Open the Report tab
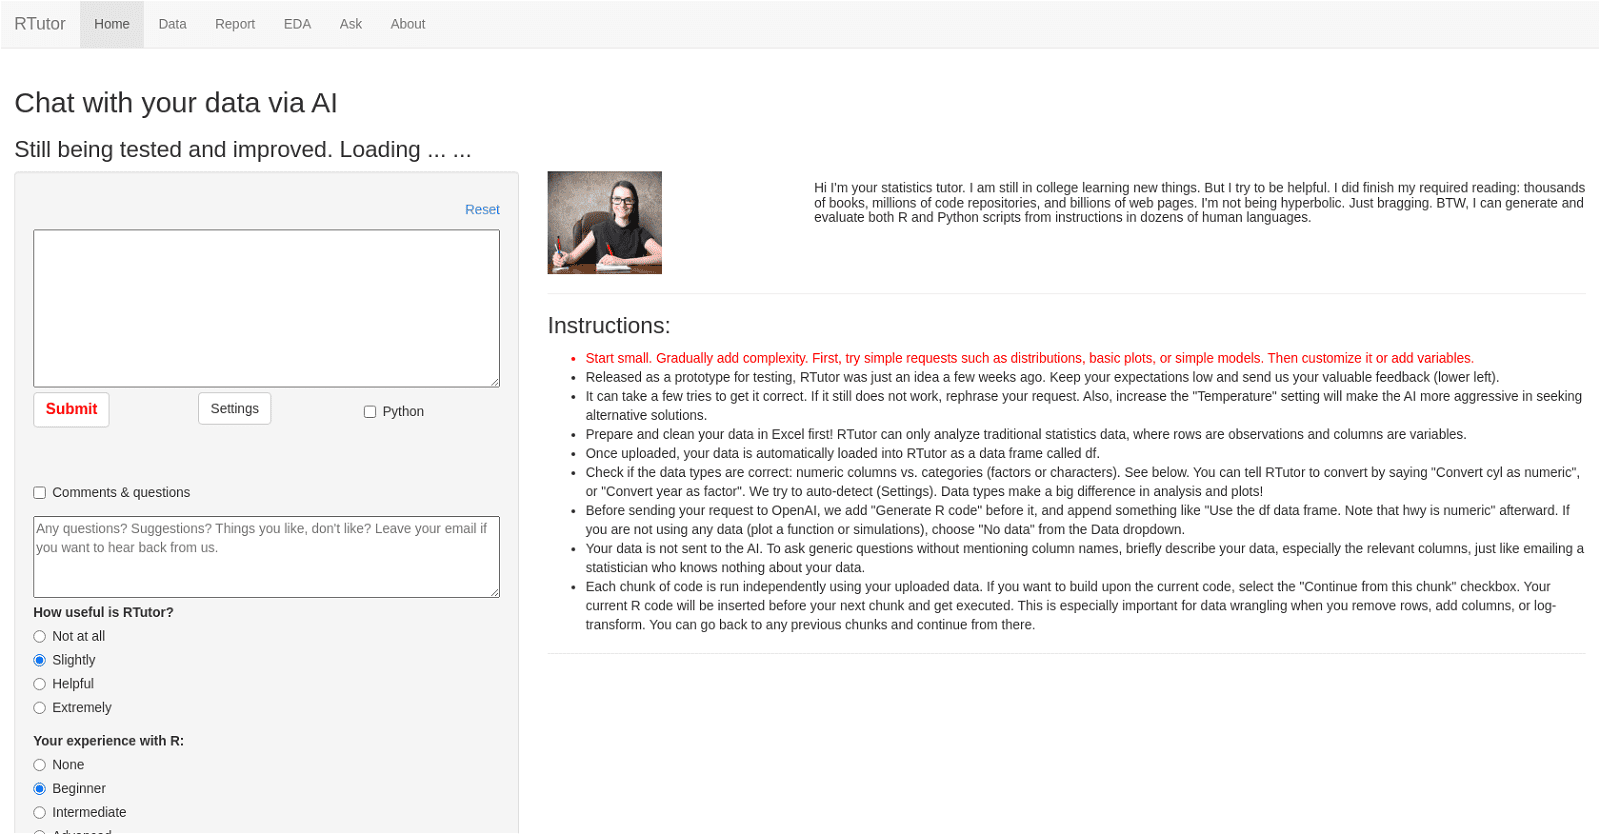This screenshot has height=834, width=1600. point(235,24)
